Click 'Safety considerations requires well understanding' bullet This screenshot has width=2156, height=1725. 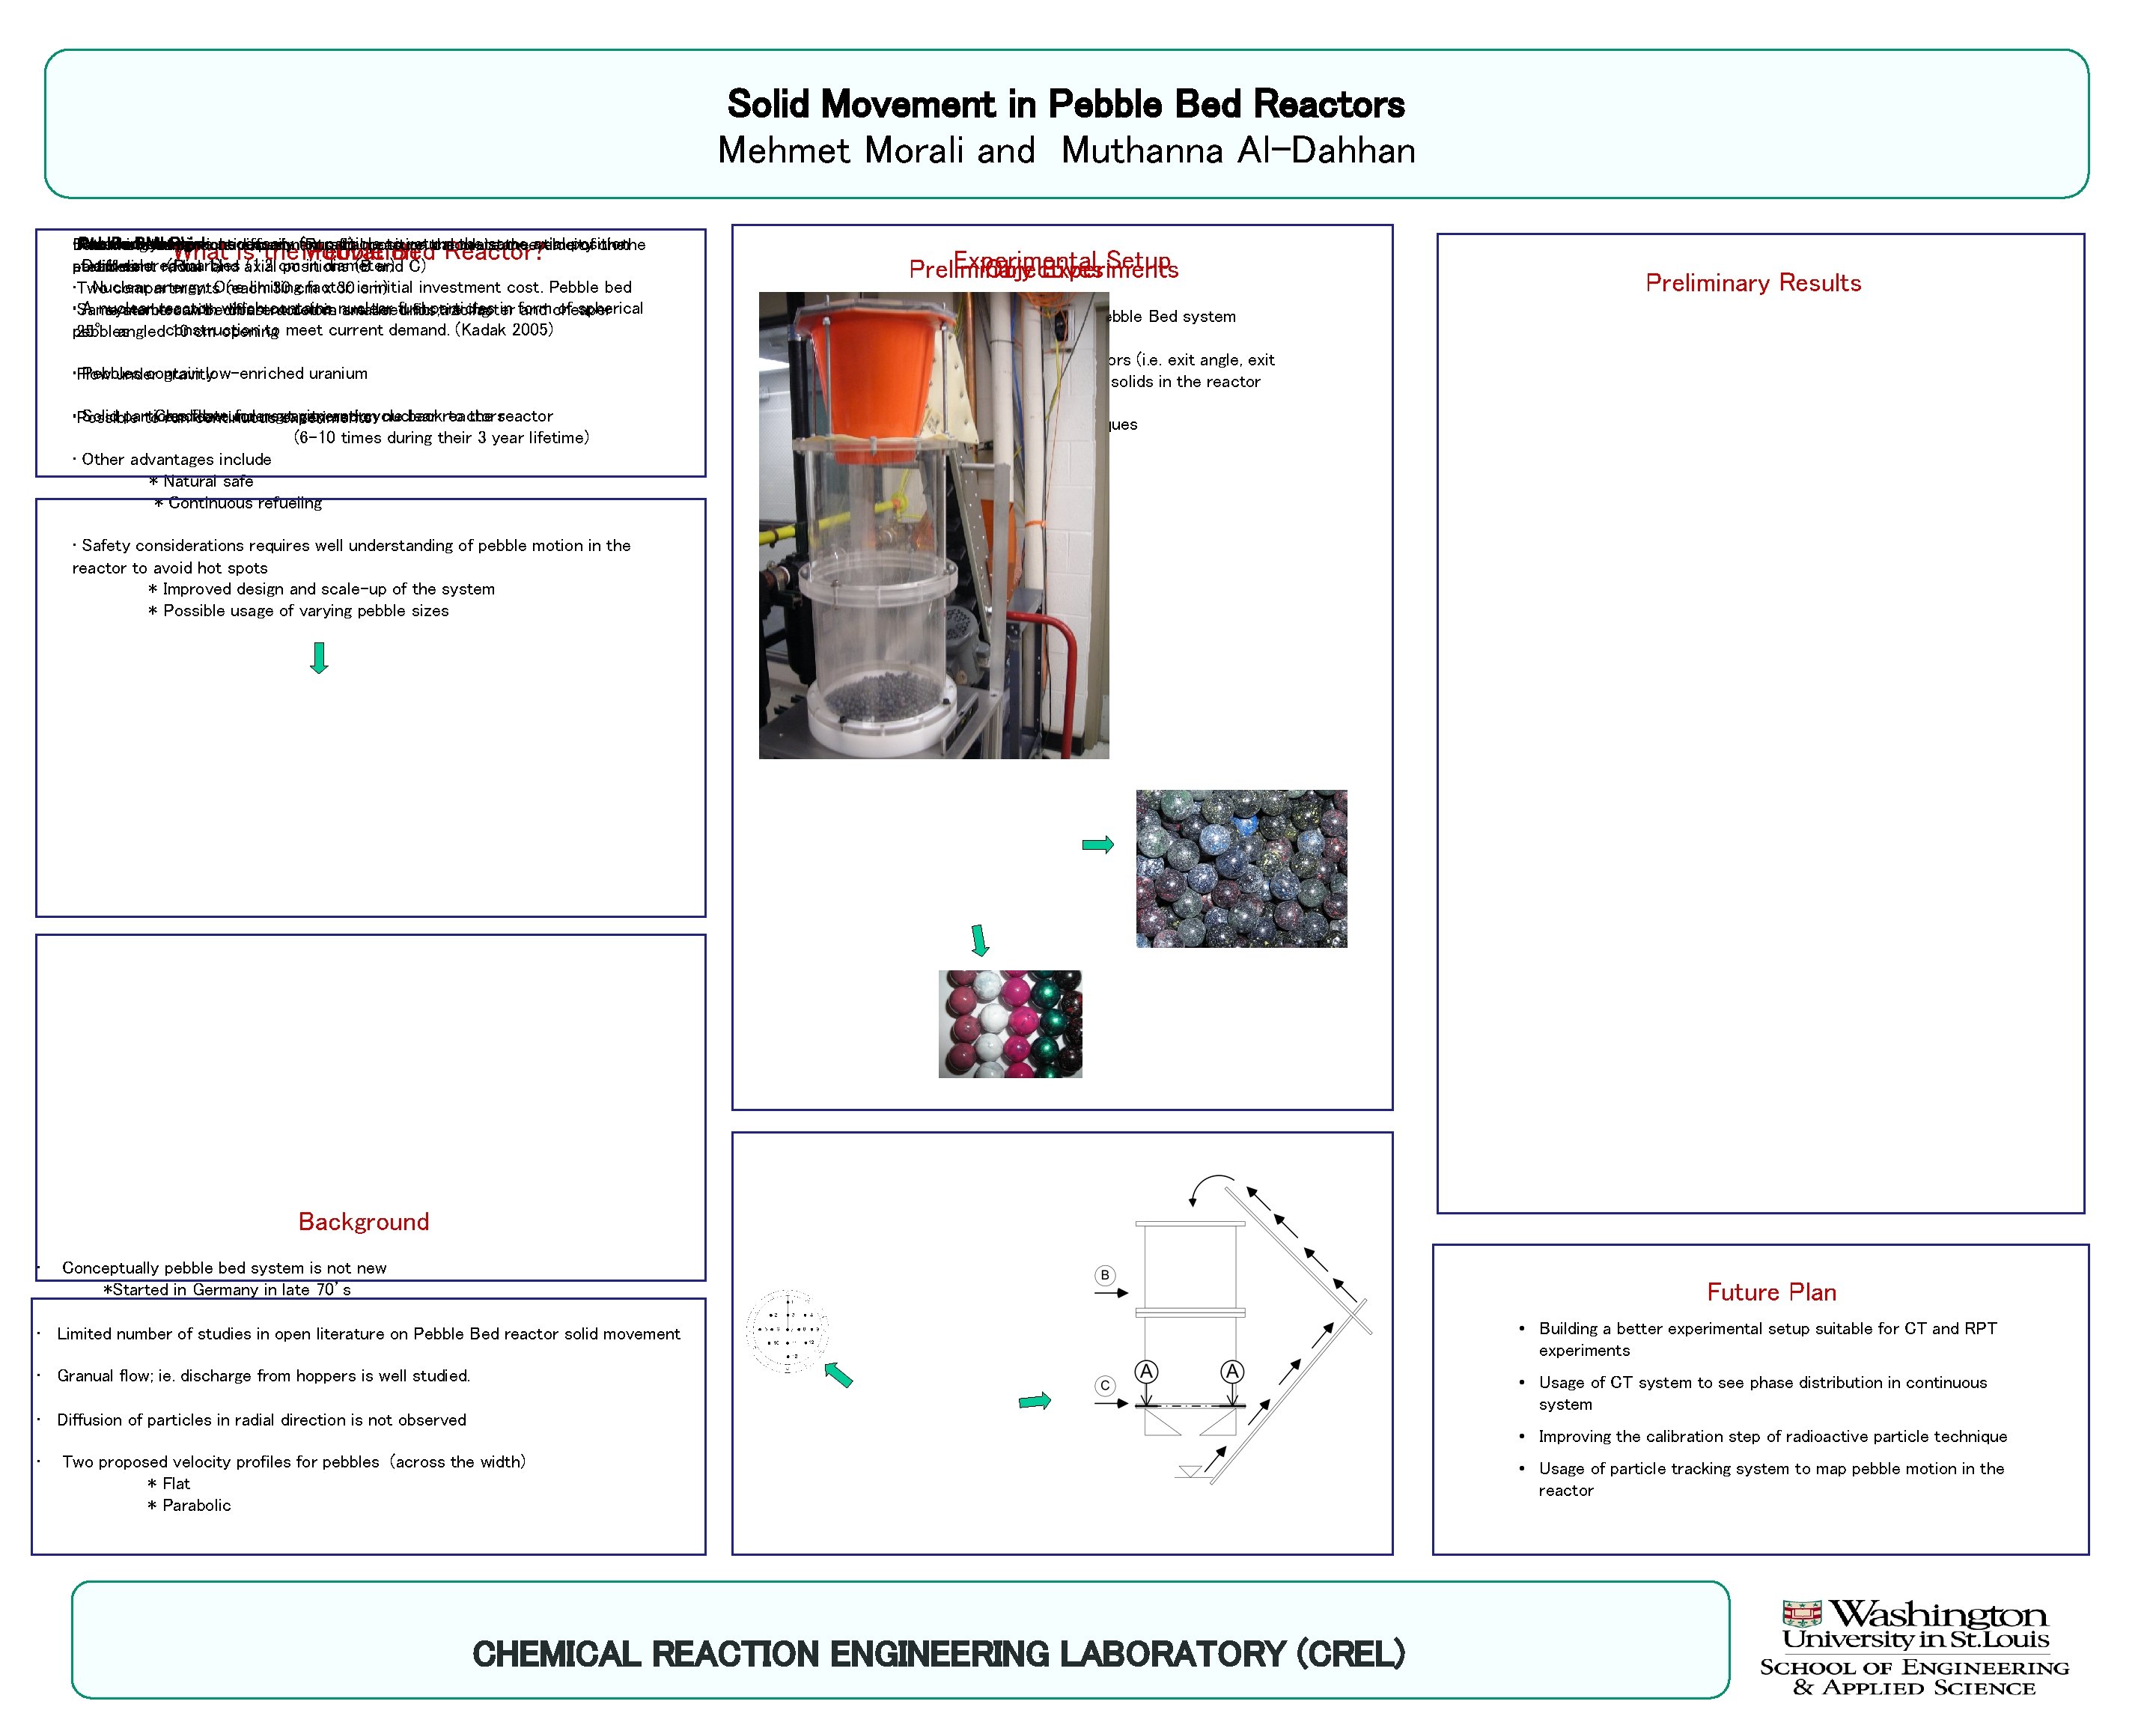(351, 556)
